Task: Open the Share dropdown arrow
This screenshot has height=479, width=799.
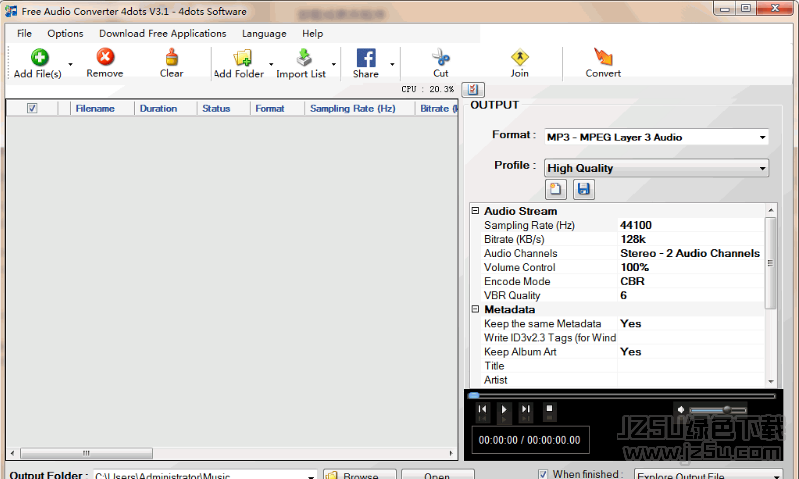Action: [392, 64]
